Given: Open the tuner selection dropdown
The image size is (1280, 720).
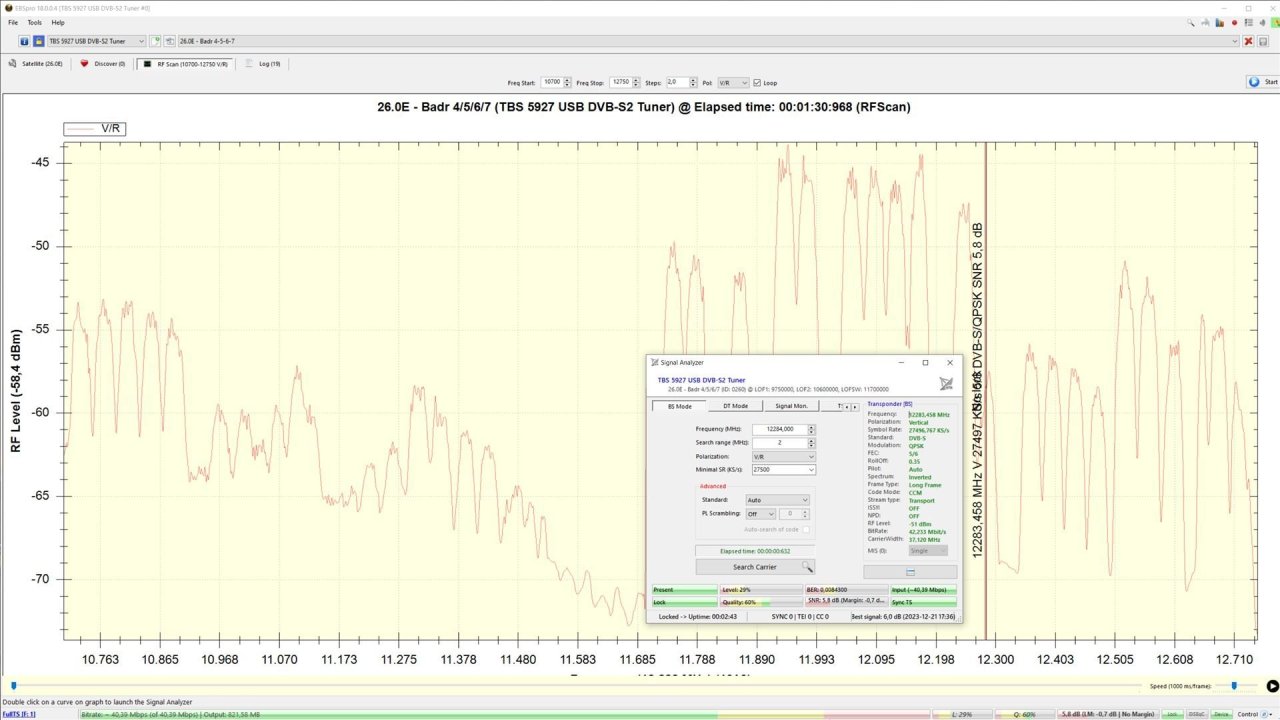Looking at the screenshot, I should (97, 41).
